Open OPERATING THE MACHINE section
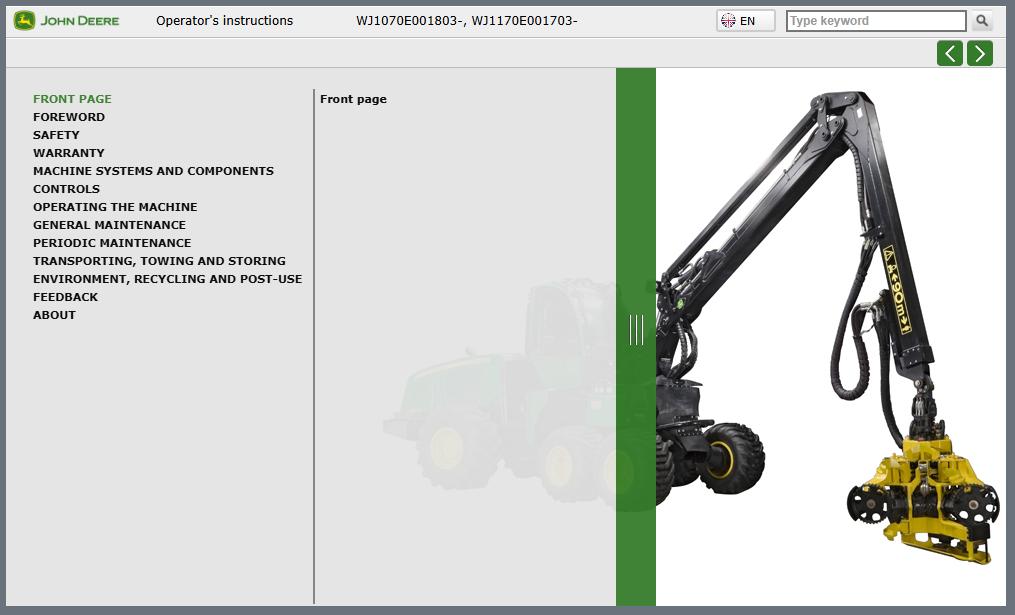The height and width of the screenshot is (615, 1015). click(115, 207)
